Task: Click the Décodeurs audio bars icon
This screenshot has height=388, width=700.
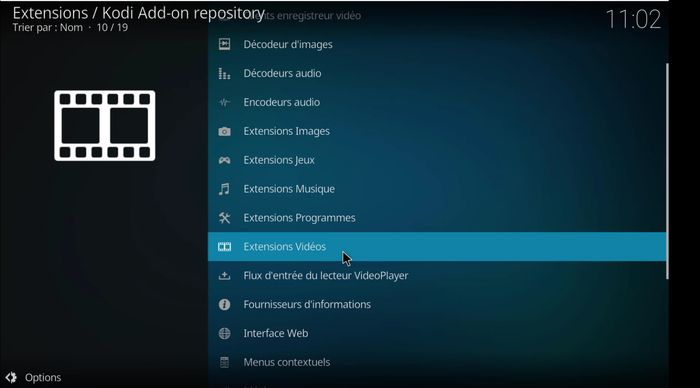Action: (224, 73)
